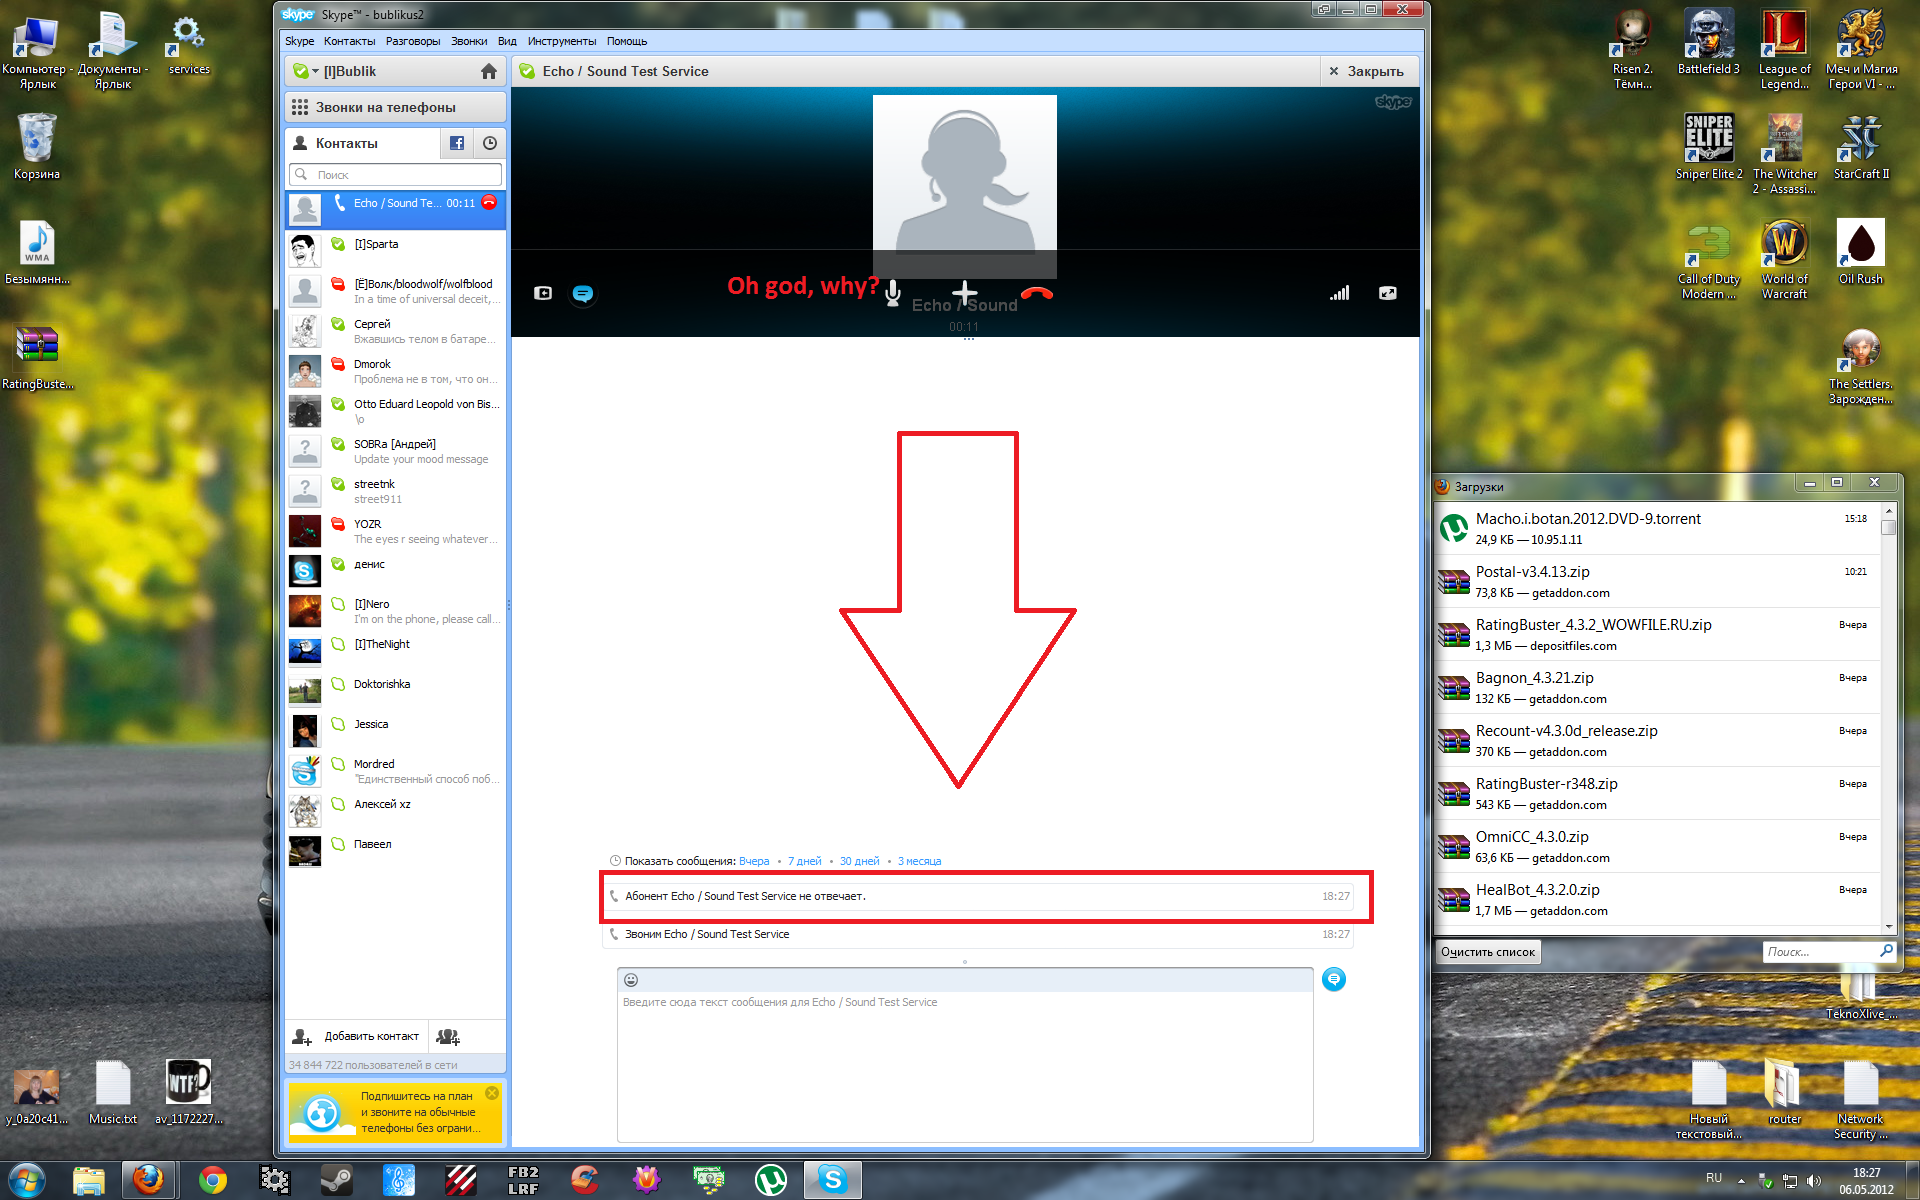Open the emoticon picker in message box
Viewport: 1920px width, 1200px height.
[631, 980]
